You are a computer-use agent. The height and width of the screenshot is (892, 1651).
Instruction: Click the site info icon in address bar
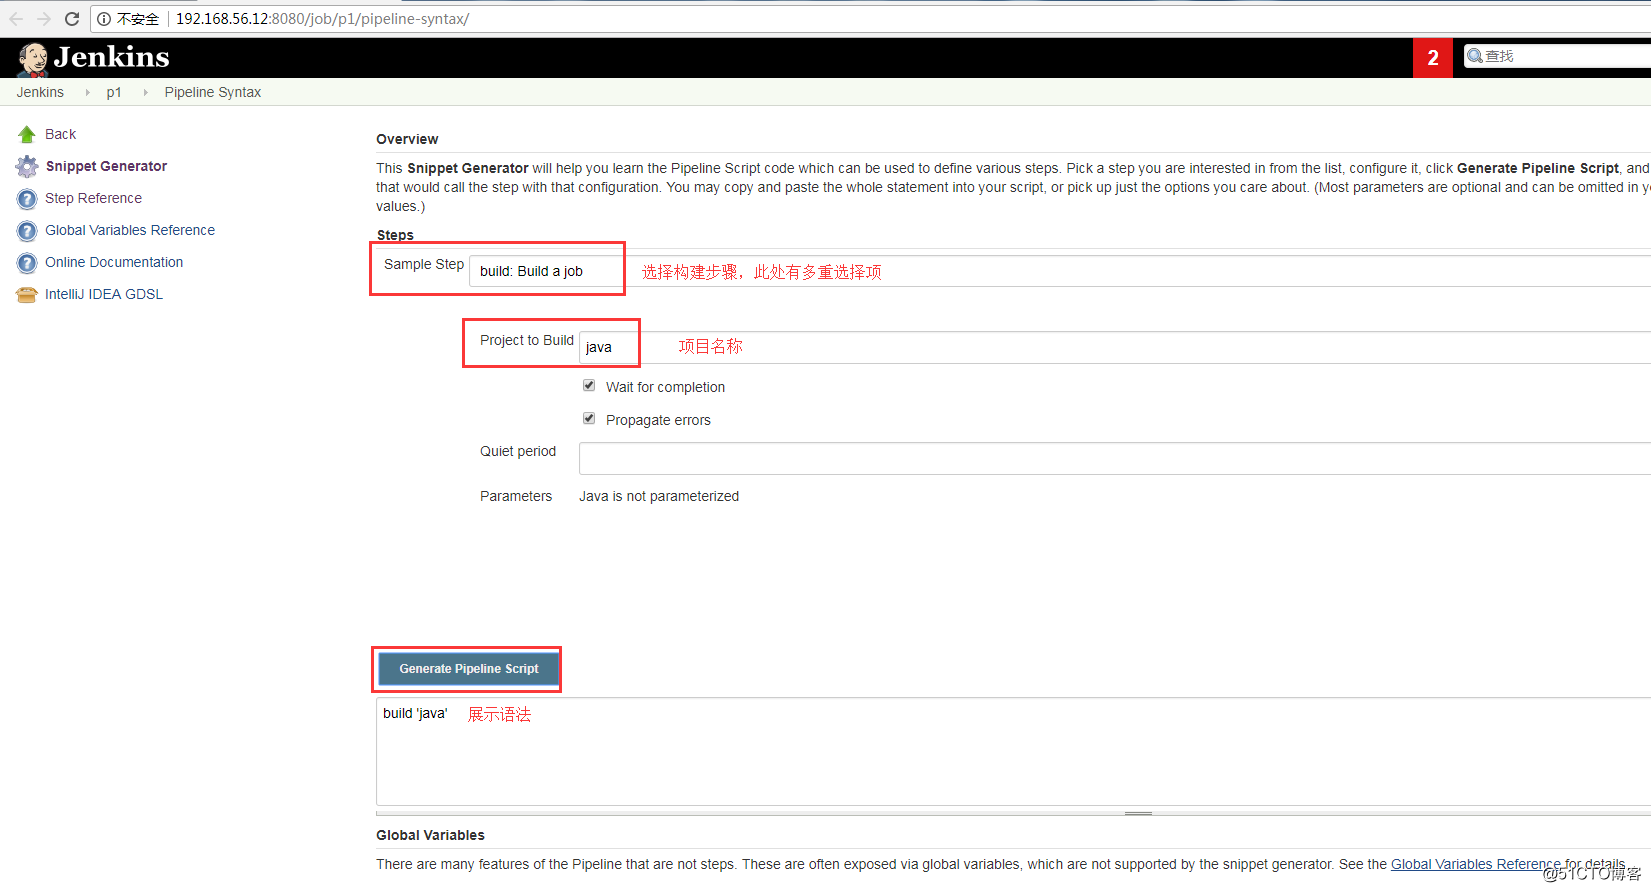(x=104, y=19)
